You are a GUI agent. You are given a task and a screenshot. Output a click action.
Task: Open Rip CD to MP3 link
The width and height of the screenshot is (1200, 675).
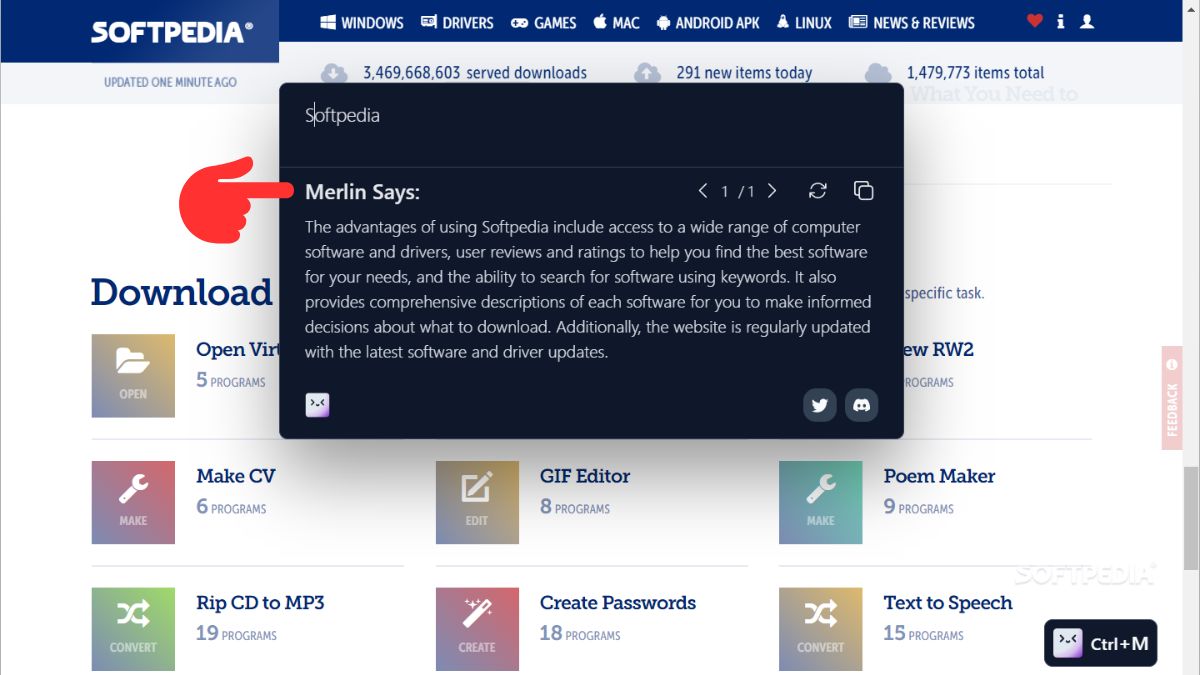260,603
